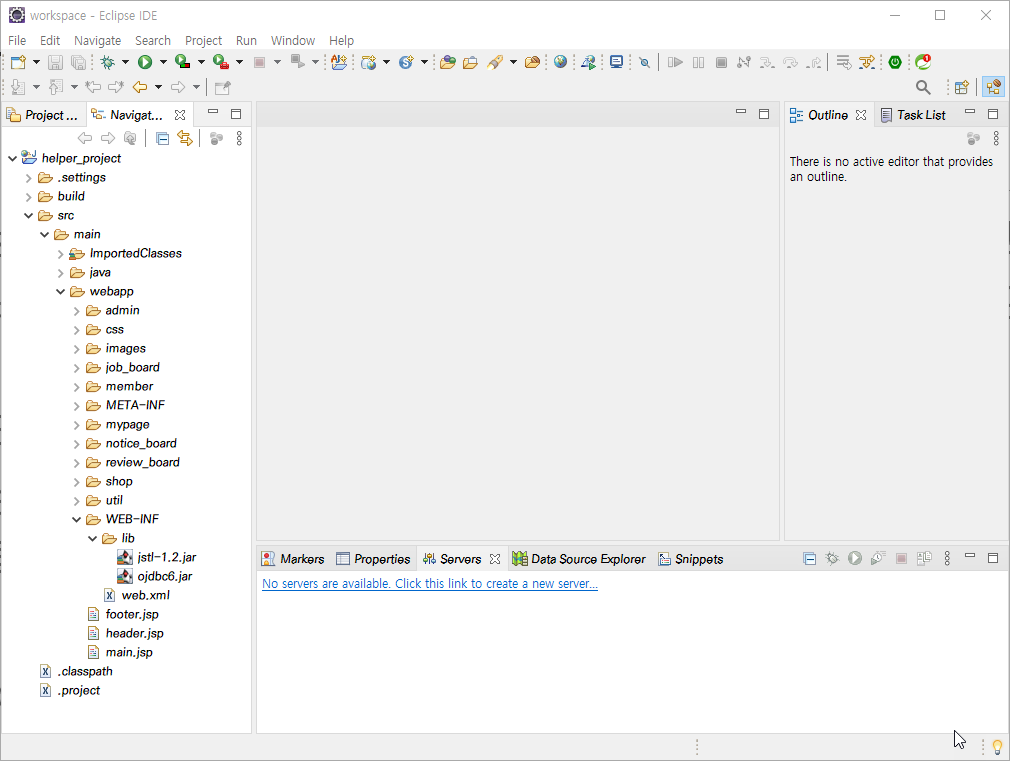Click Collapse All in Navigator toolbar

point(163,139)
